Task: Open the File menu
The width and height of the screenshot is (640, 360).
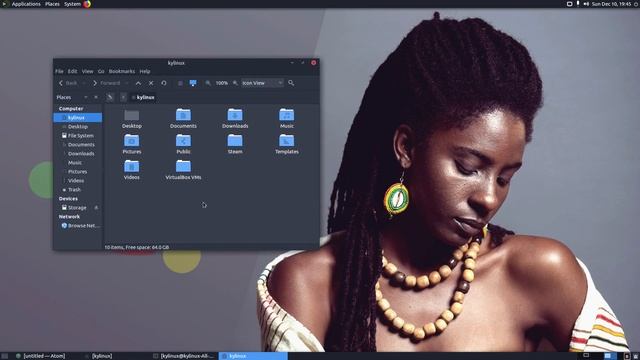Action: [x=59, y=71]
